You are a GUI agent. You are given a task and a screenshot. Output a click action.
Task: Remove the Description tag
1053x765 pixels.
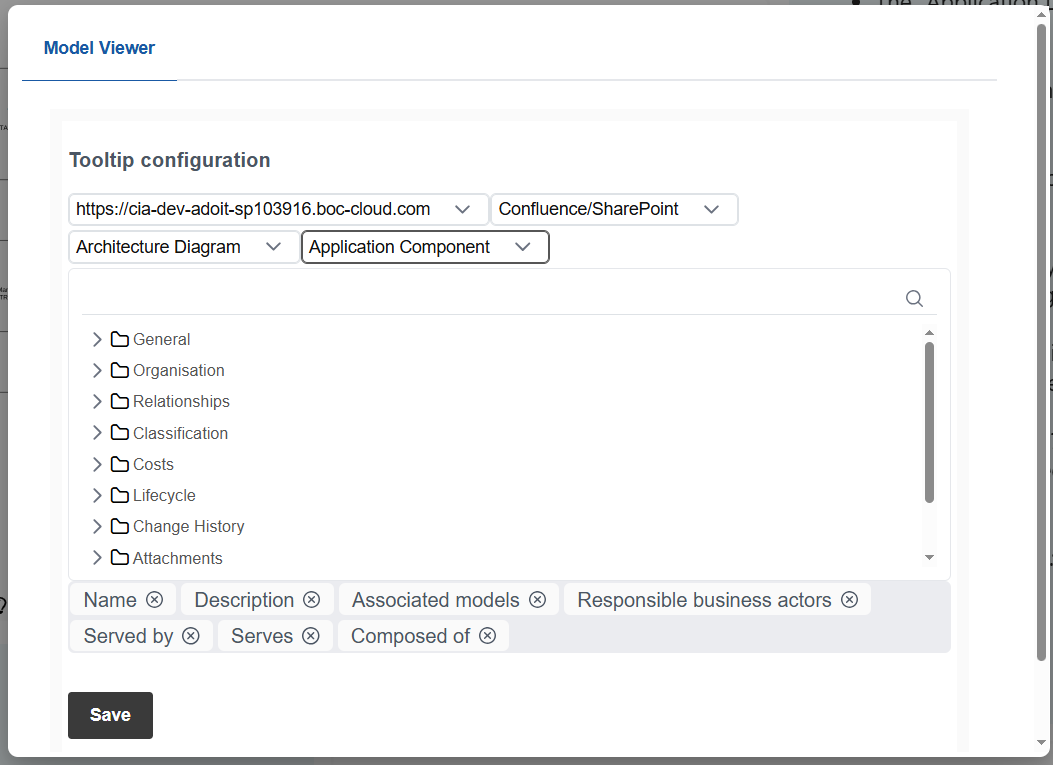tap(311, 600)
